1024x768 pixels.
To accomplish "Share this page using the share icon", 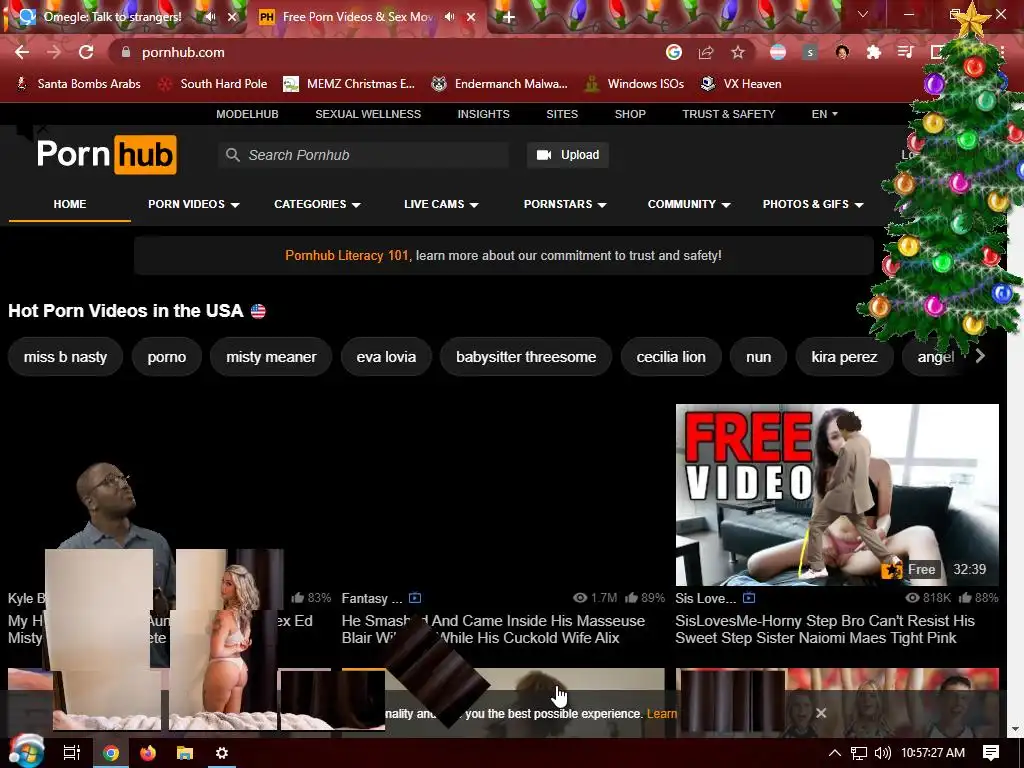I will [706, 52].
